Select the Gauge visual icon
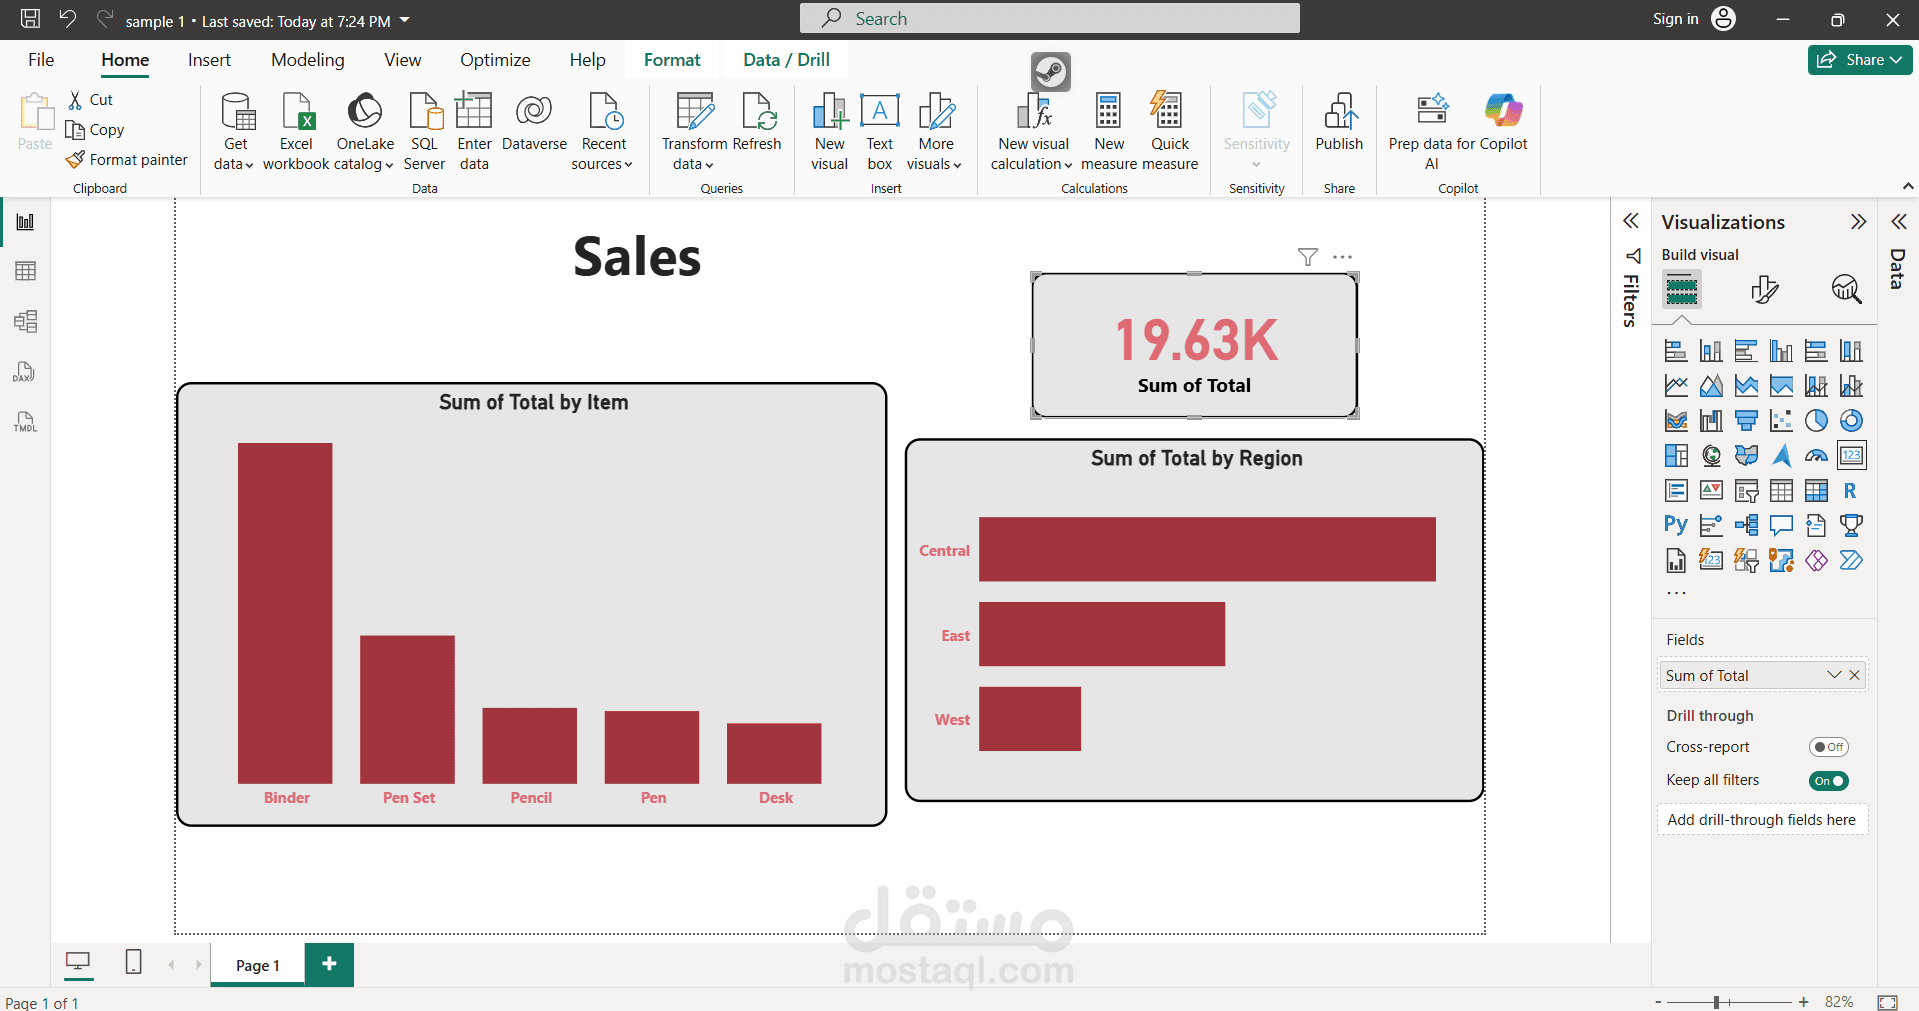This screenshot has width=1919, height=1011. tap(1816, 456)
